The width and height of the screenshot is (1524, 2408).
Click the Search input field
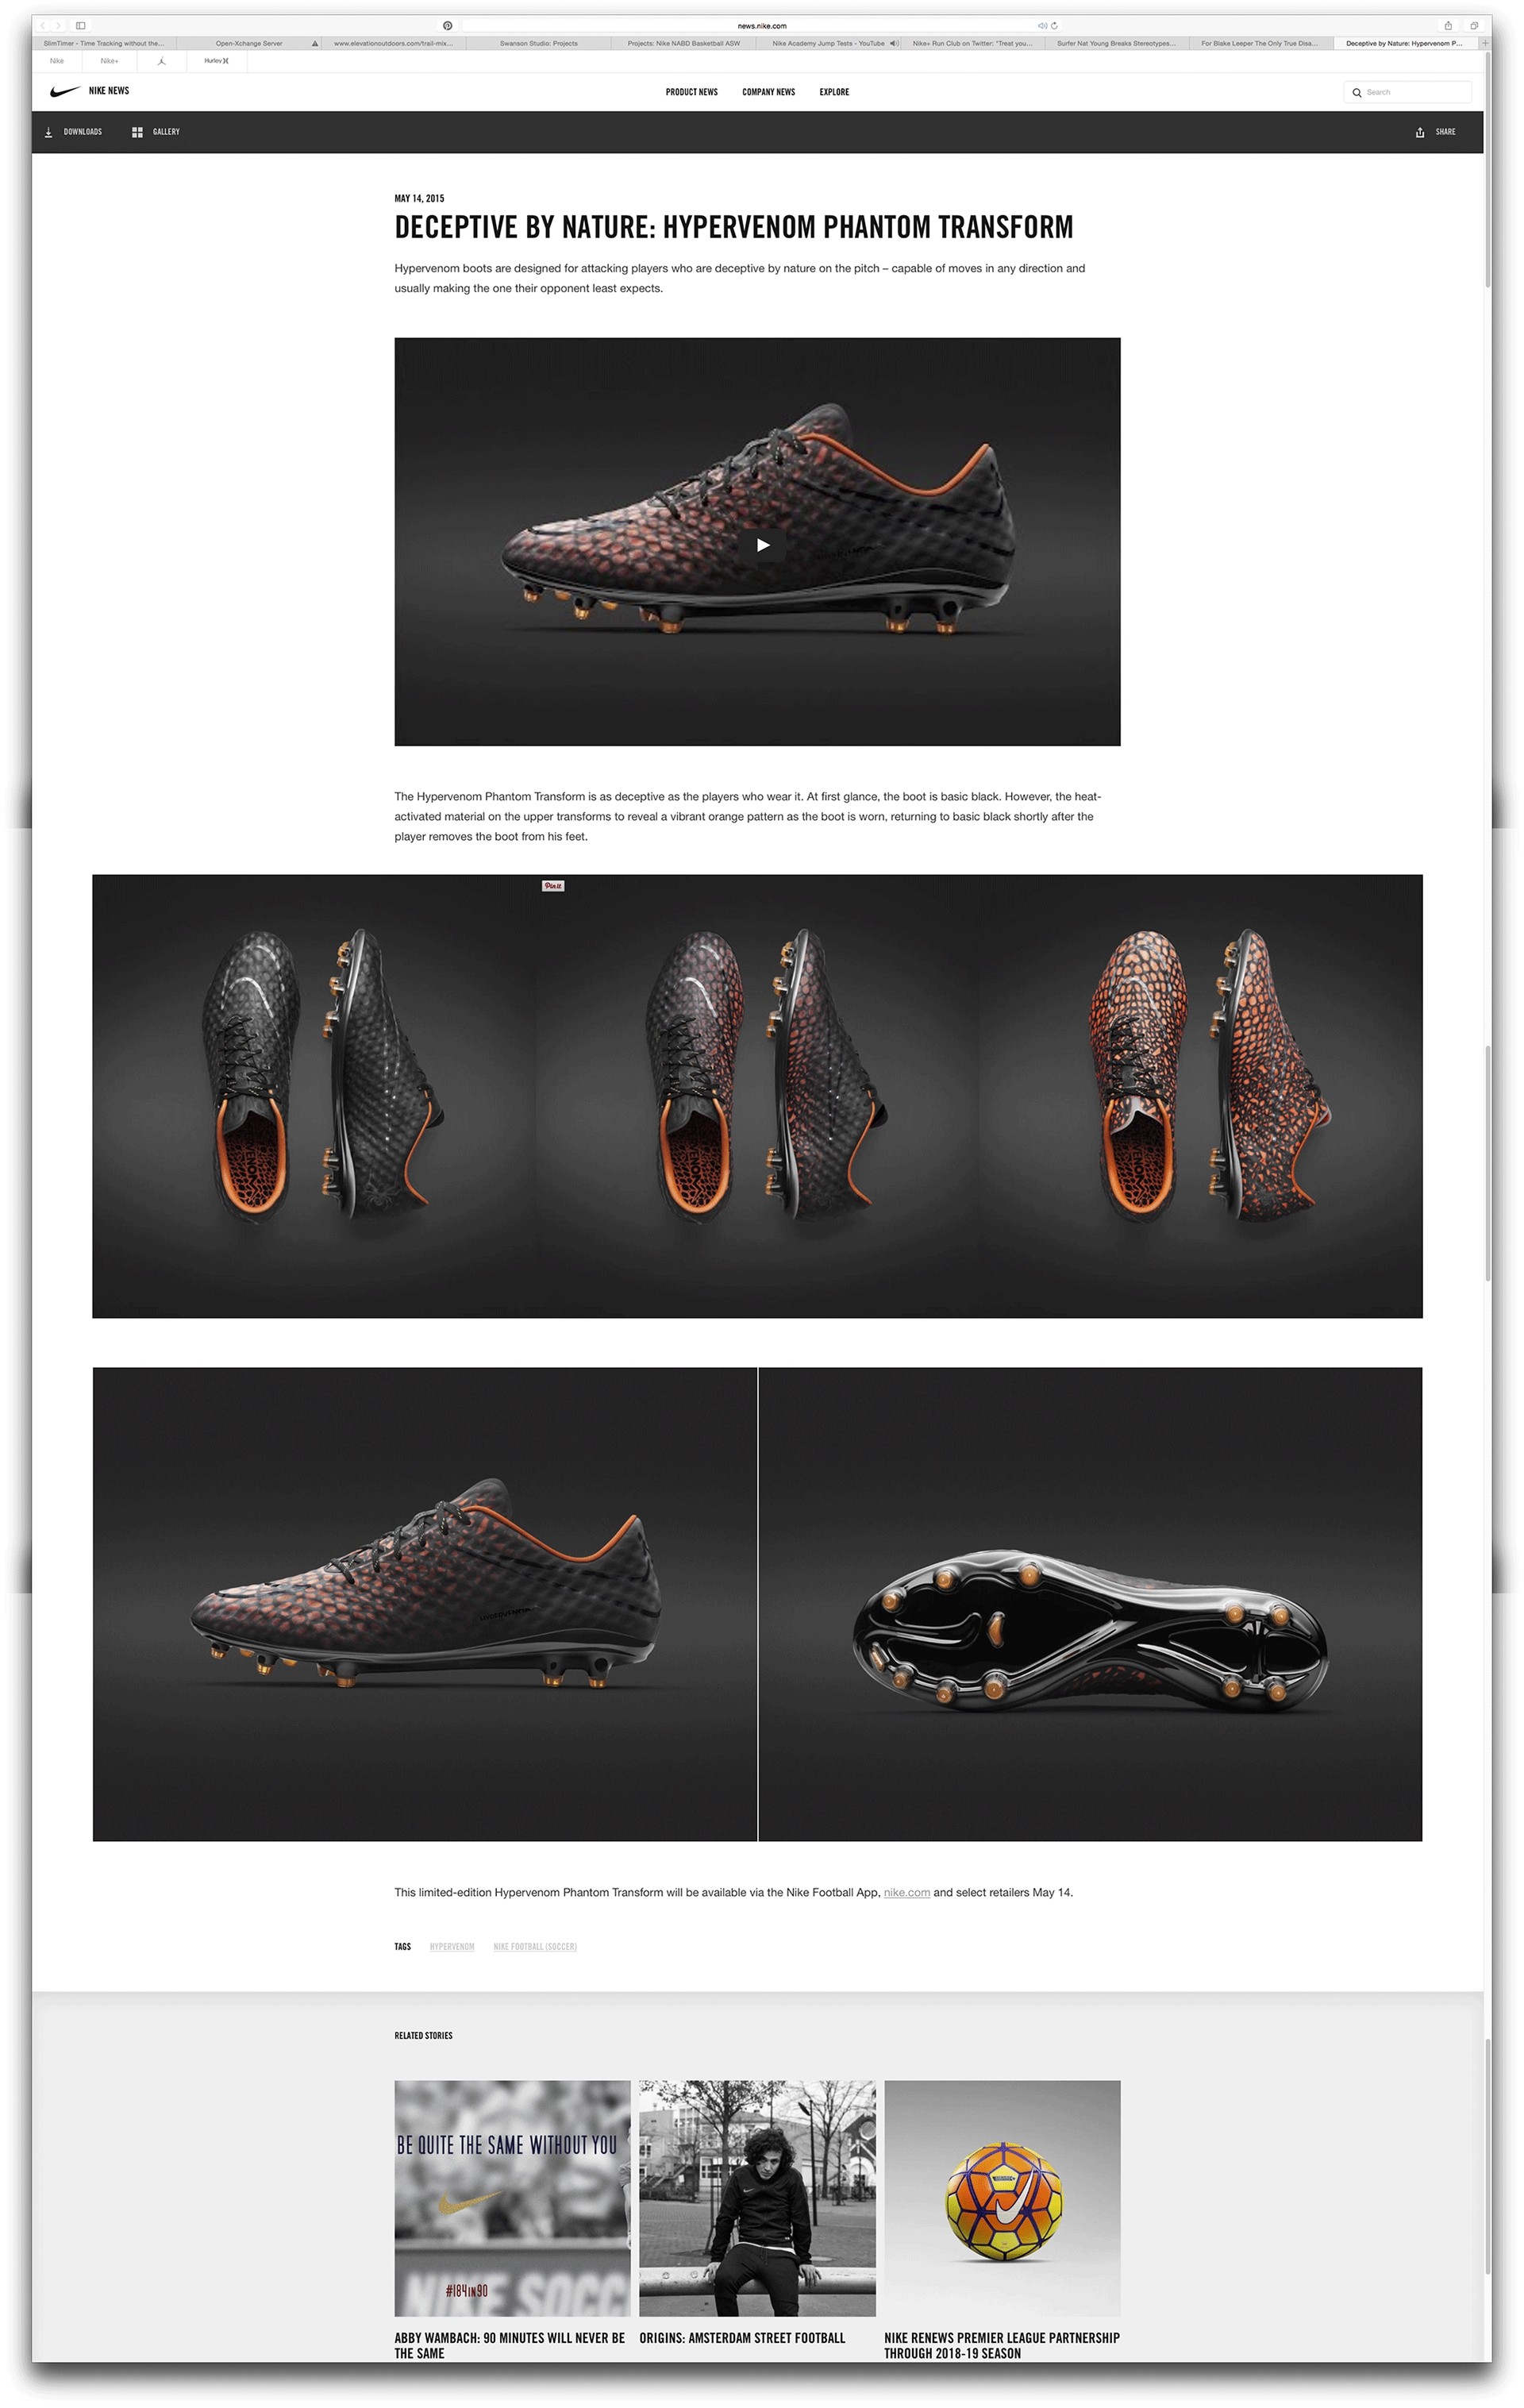click(1408, 92)
